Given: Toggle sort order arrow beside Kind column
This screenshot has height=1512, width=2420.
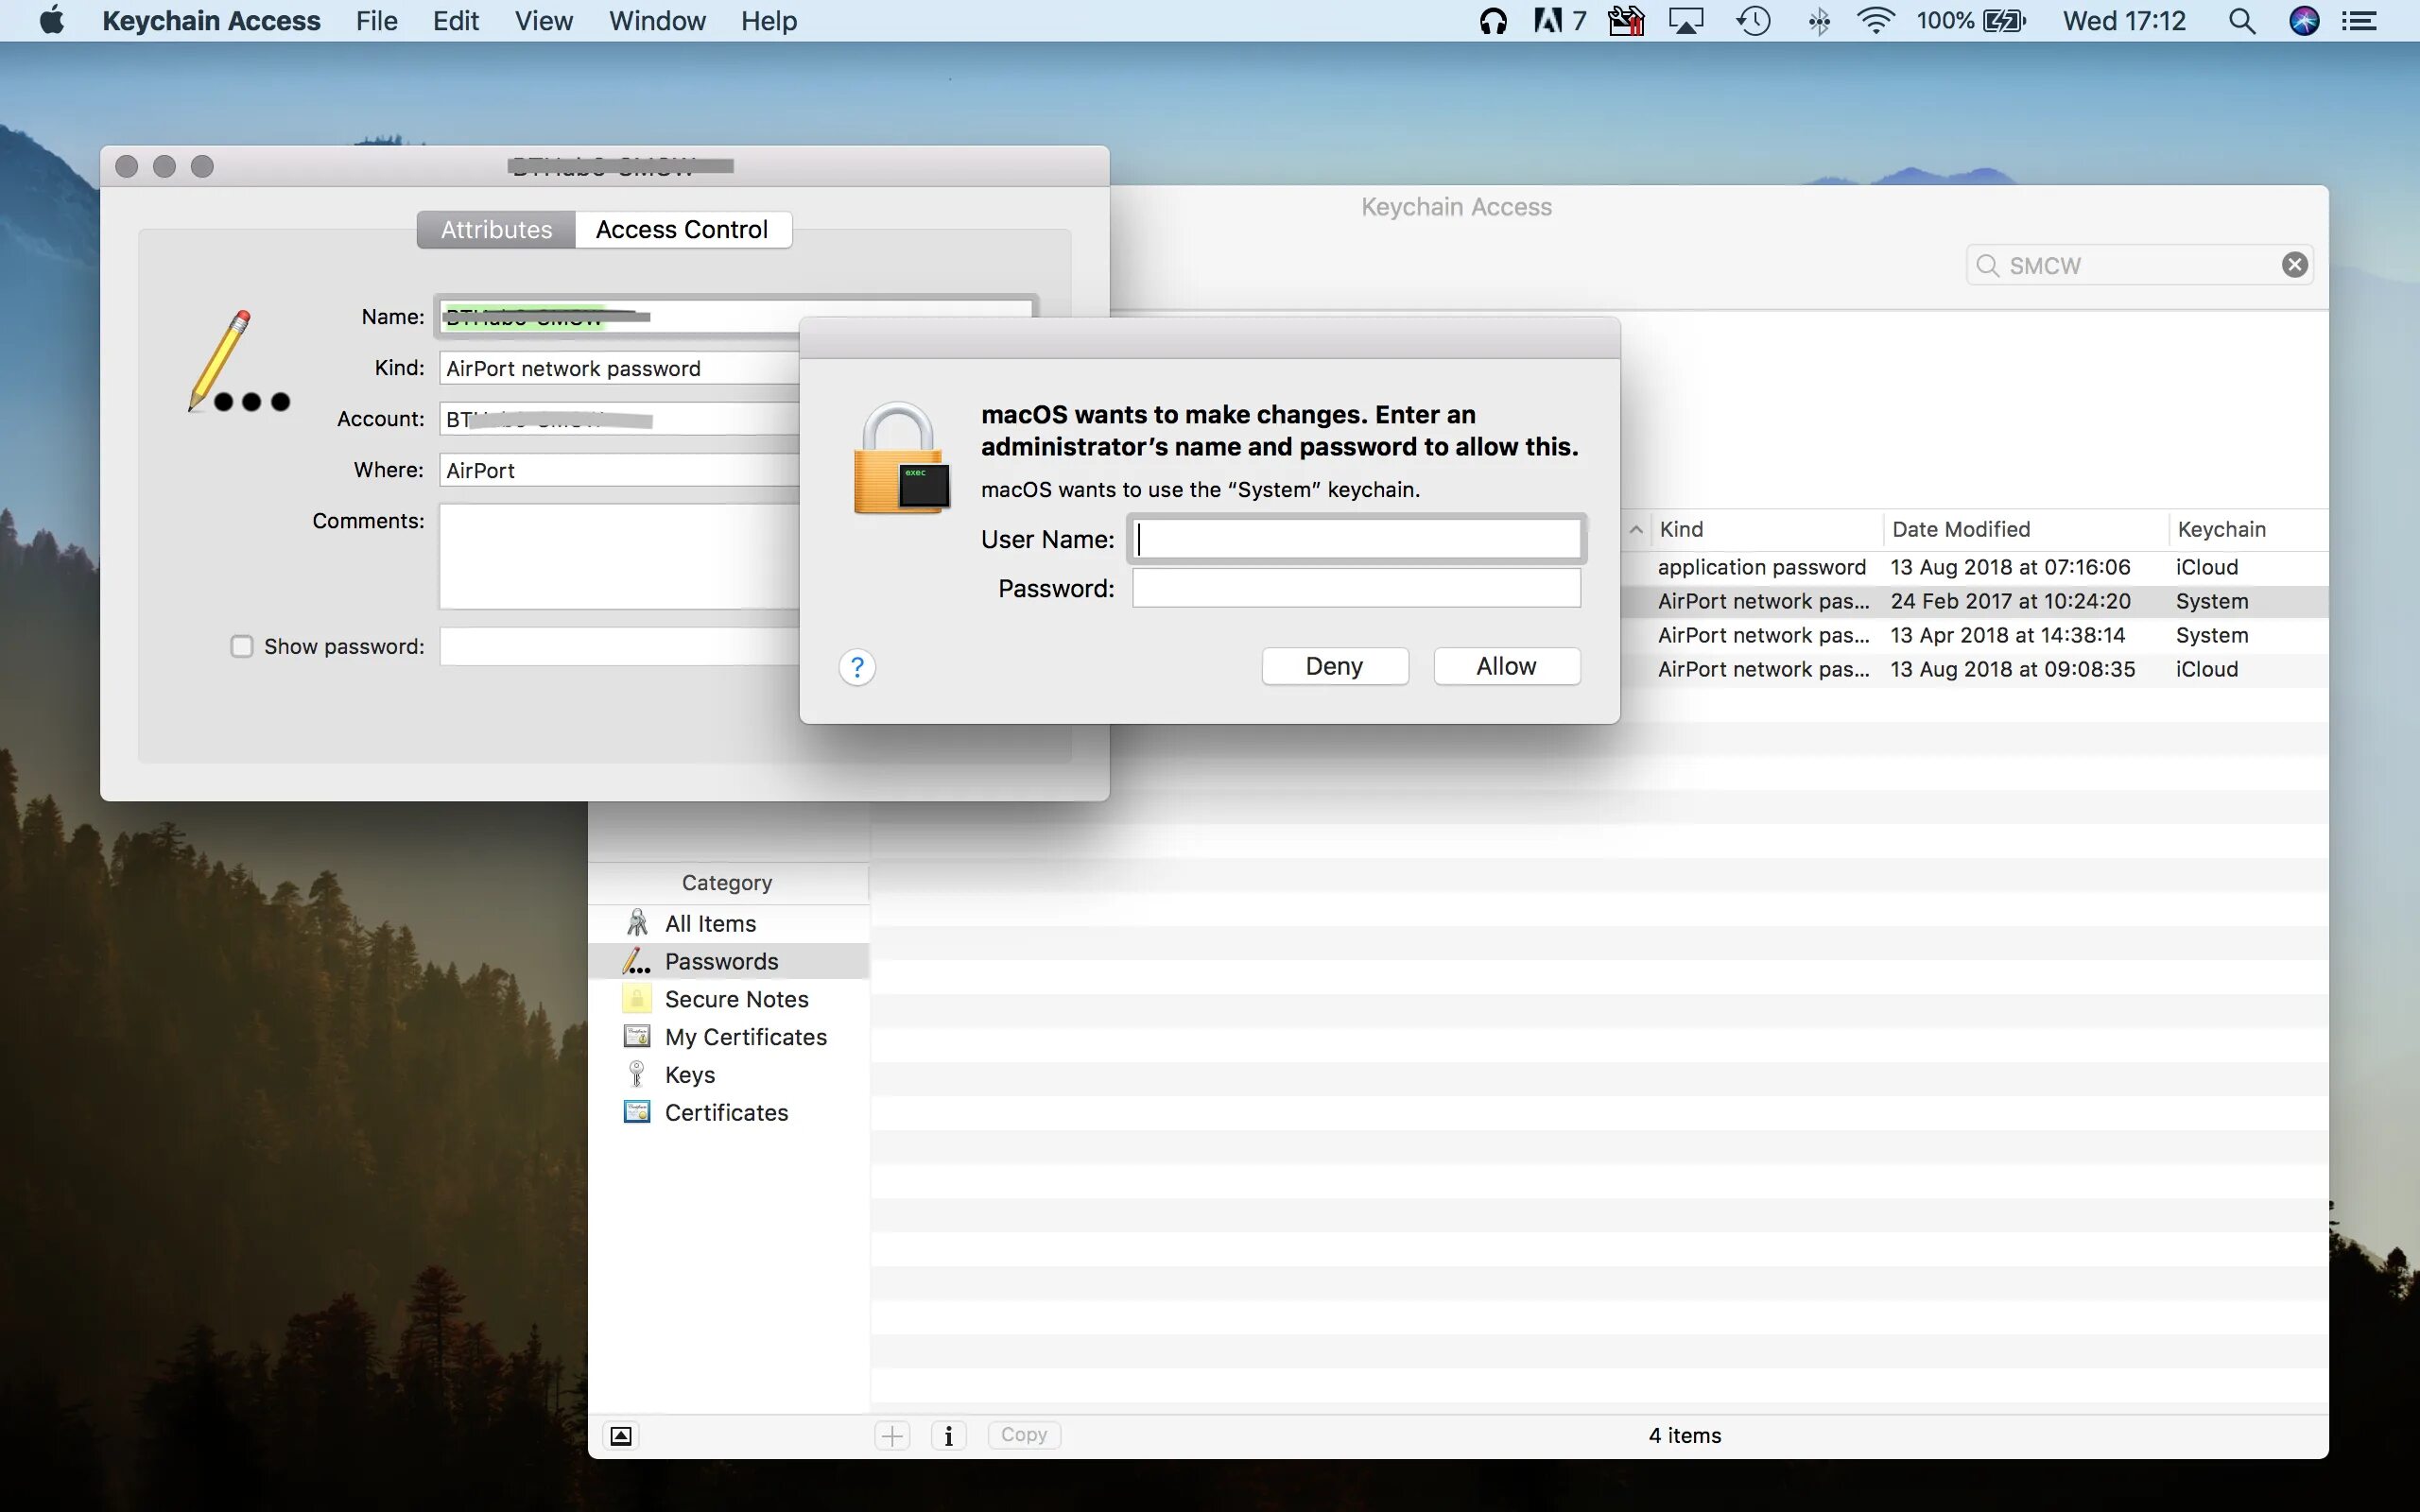Looking at the screenshot, I should tap(1636, 529).
